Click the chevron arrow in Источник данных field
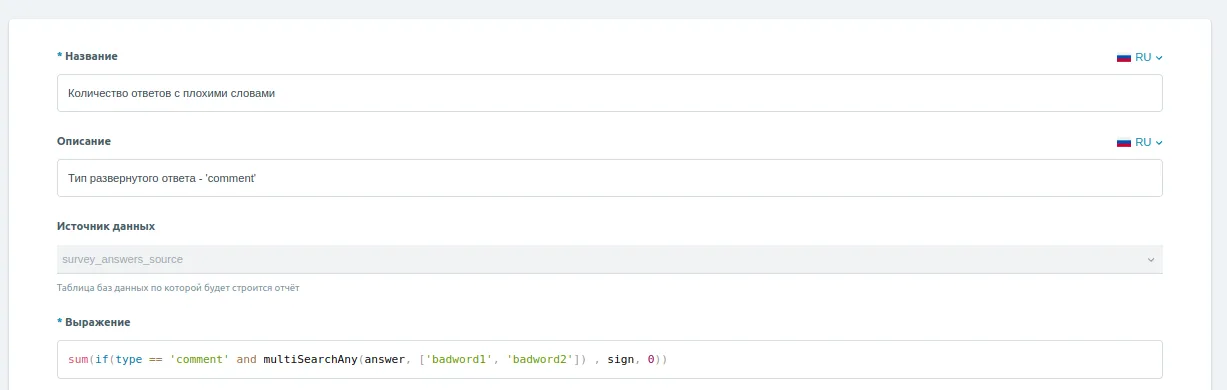This screenshot has height=390, width=1227. point(1150,260)
